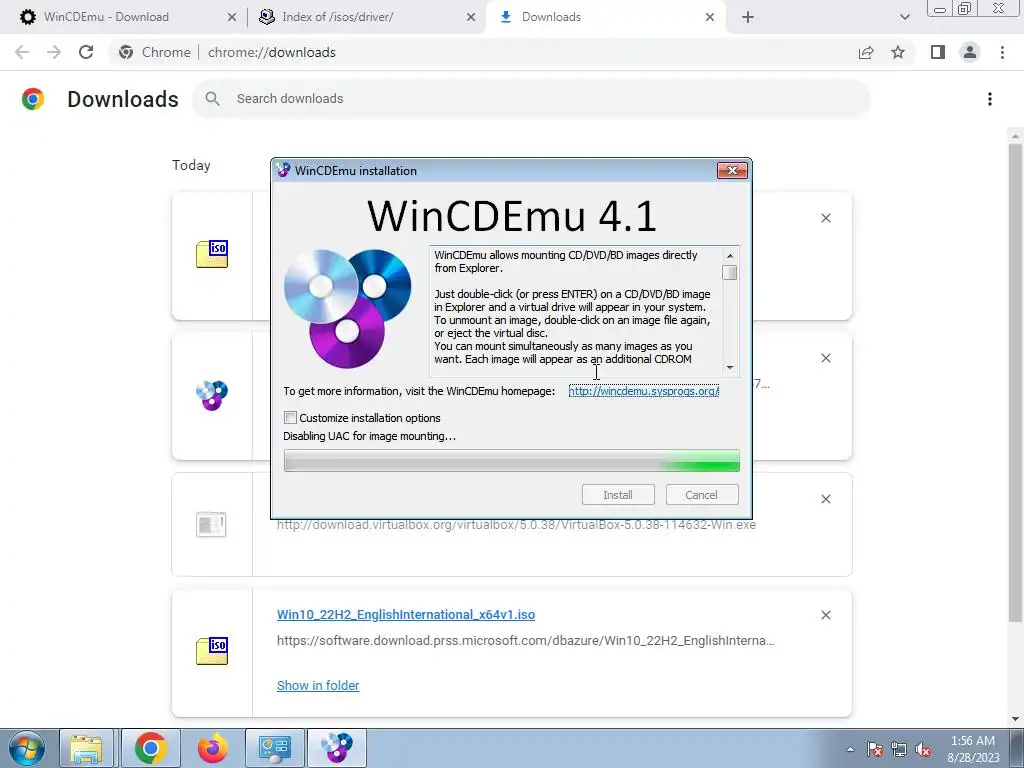Open a new Chrome tab
The height and width of the screenshot is (768, 1024).
click(748, 17)
